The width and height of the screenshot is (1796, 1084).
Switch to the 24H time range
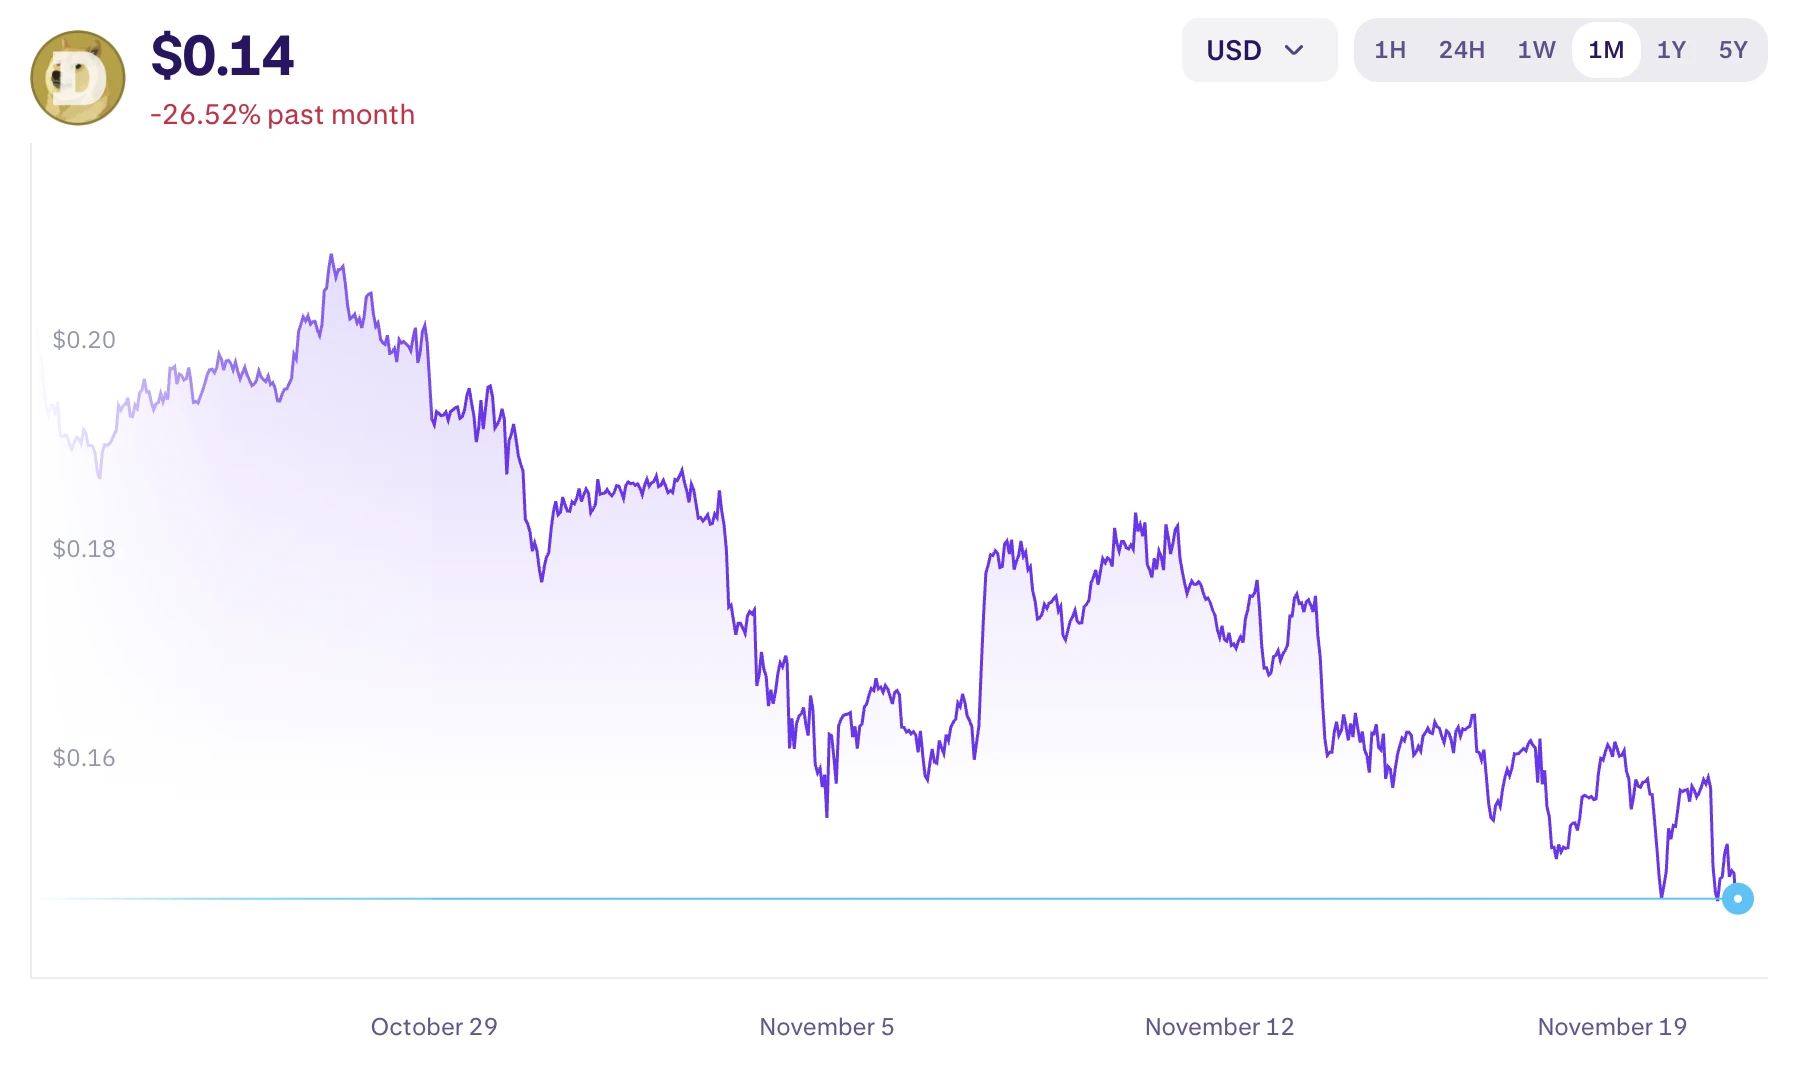coord(1461,50)
